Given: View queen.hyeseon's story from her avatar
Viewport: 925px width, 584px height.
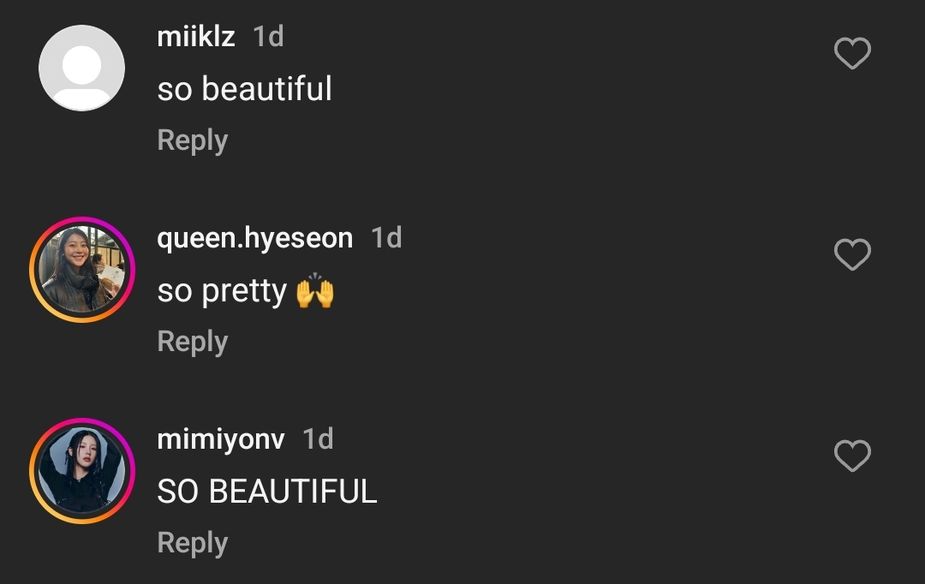Looking at the screenshot, I should (x=82, y=270).
